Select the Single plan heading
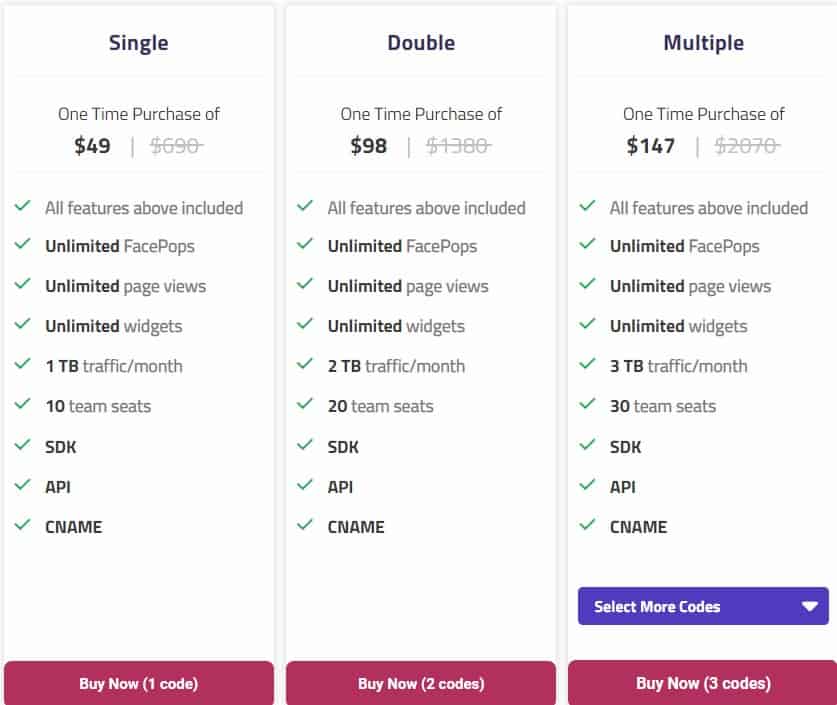 coord(139,43)
